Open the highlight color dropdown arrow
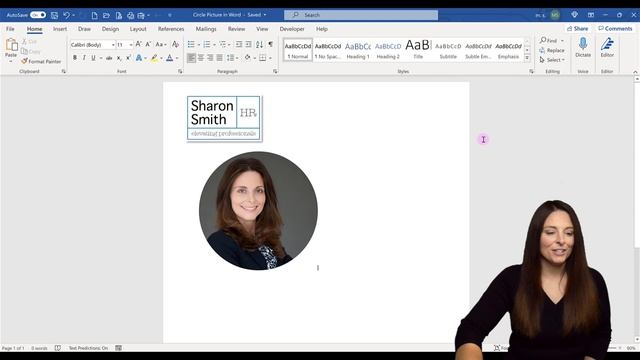 (x=161, y=58)
